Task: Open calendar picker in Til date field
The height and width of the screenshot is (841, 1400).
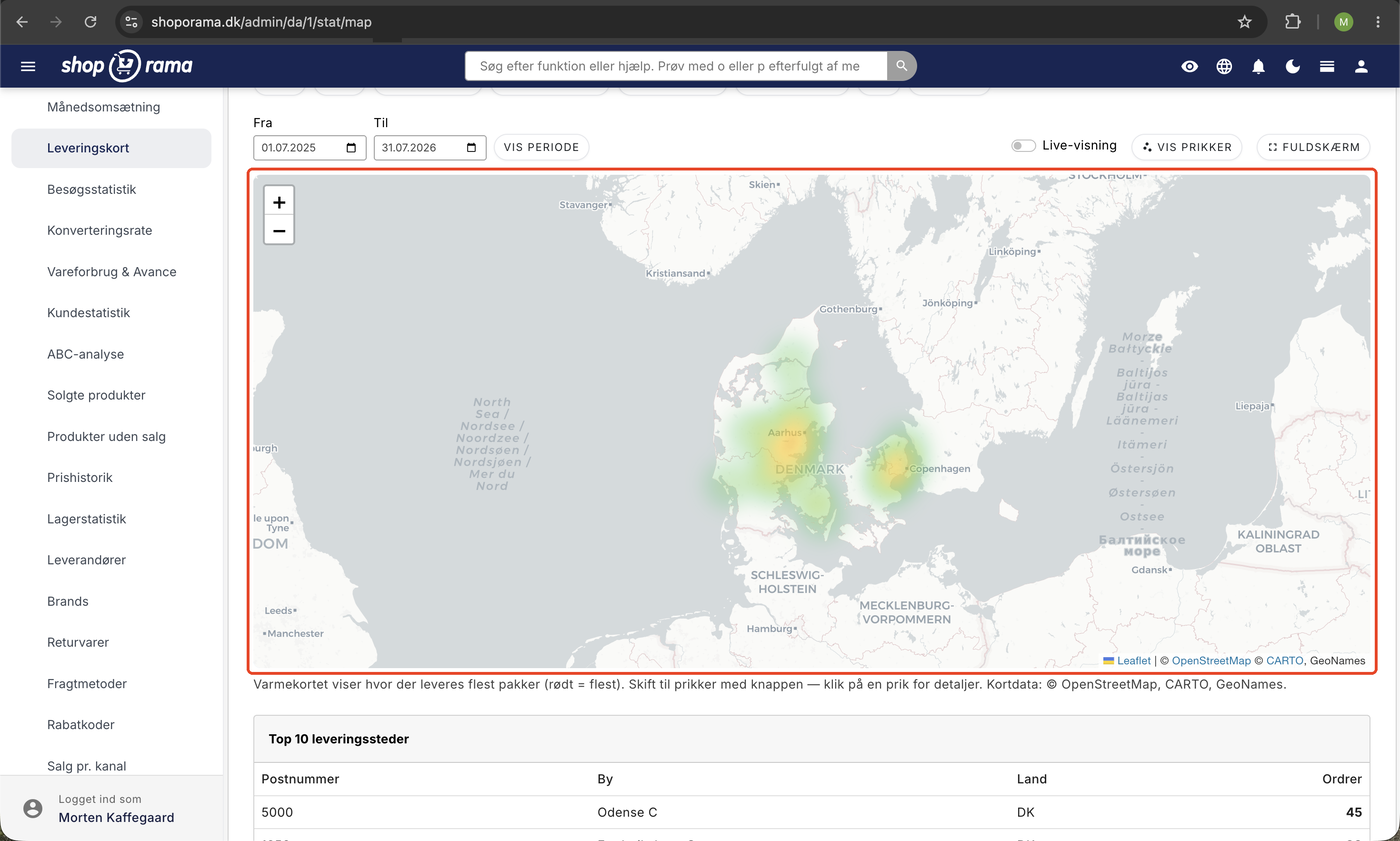Action: (x=471, y=148)
